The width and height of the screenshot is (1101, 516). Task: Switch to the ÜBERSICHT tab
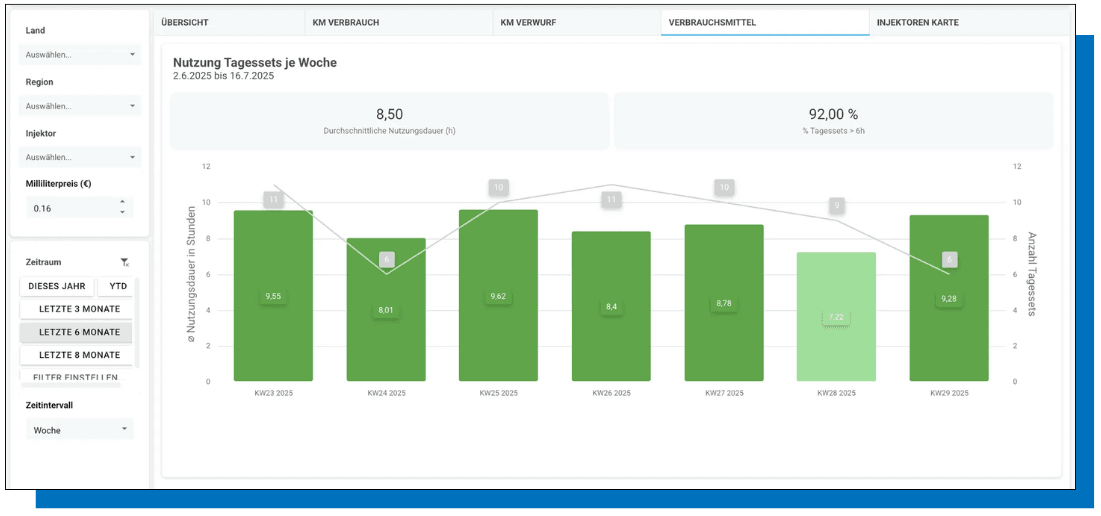(x=228, y=22)
